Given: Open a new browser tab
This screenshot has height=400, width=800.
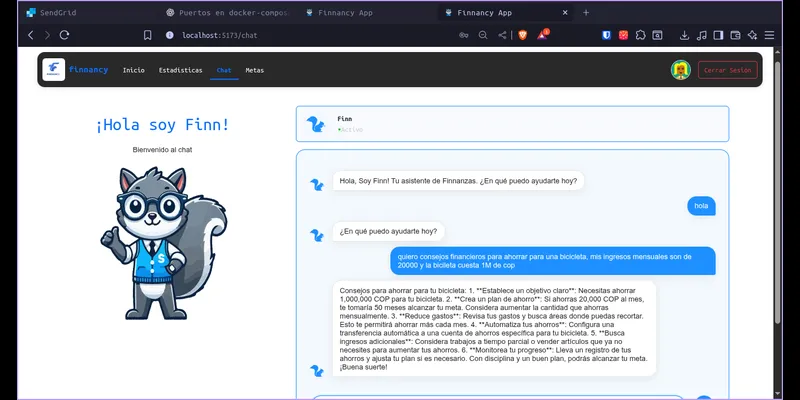Looking at the screenshot, I should pos(586,13).
